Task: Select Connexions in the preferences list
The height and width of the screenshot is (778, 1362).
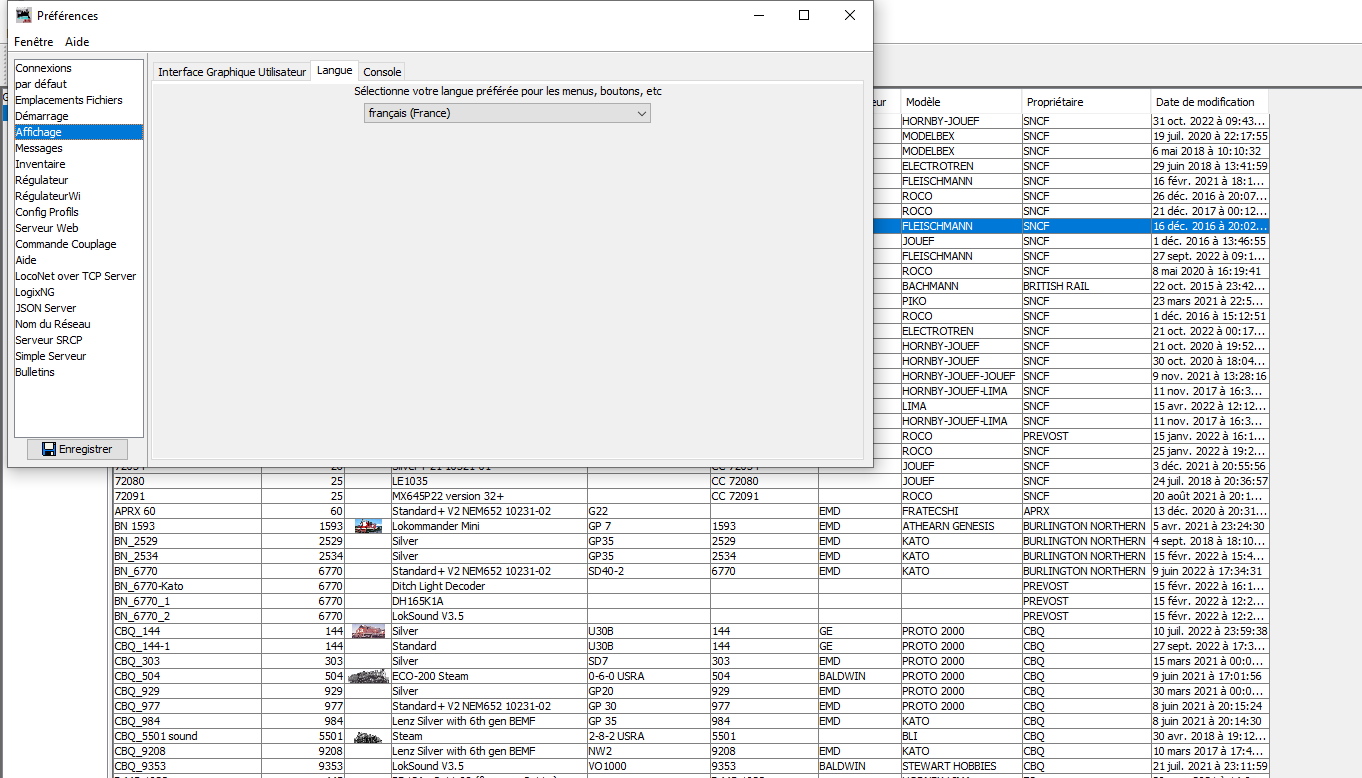Action: click(x=78, y=68)
